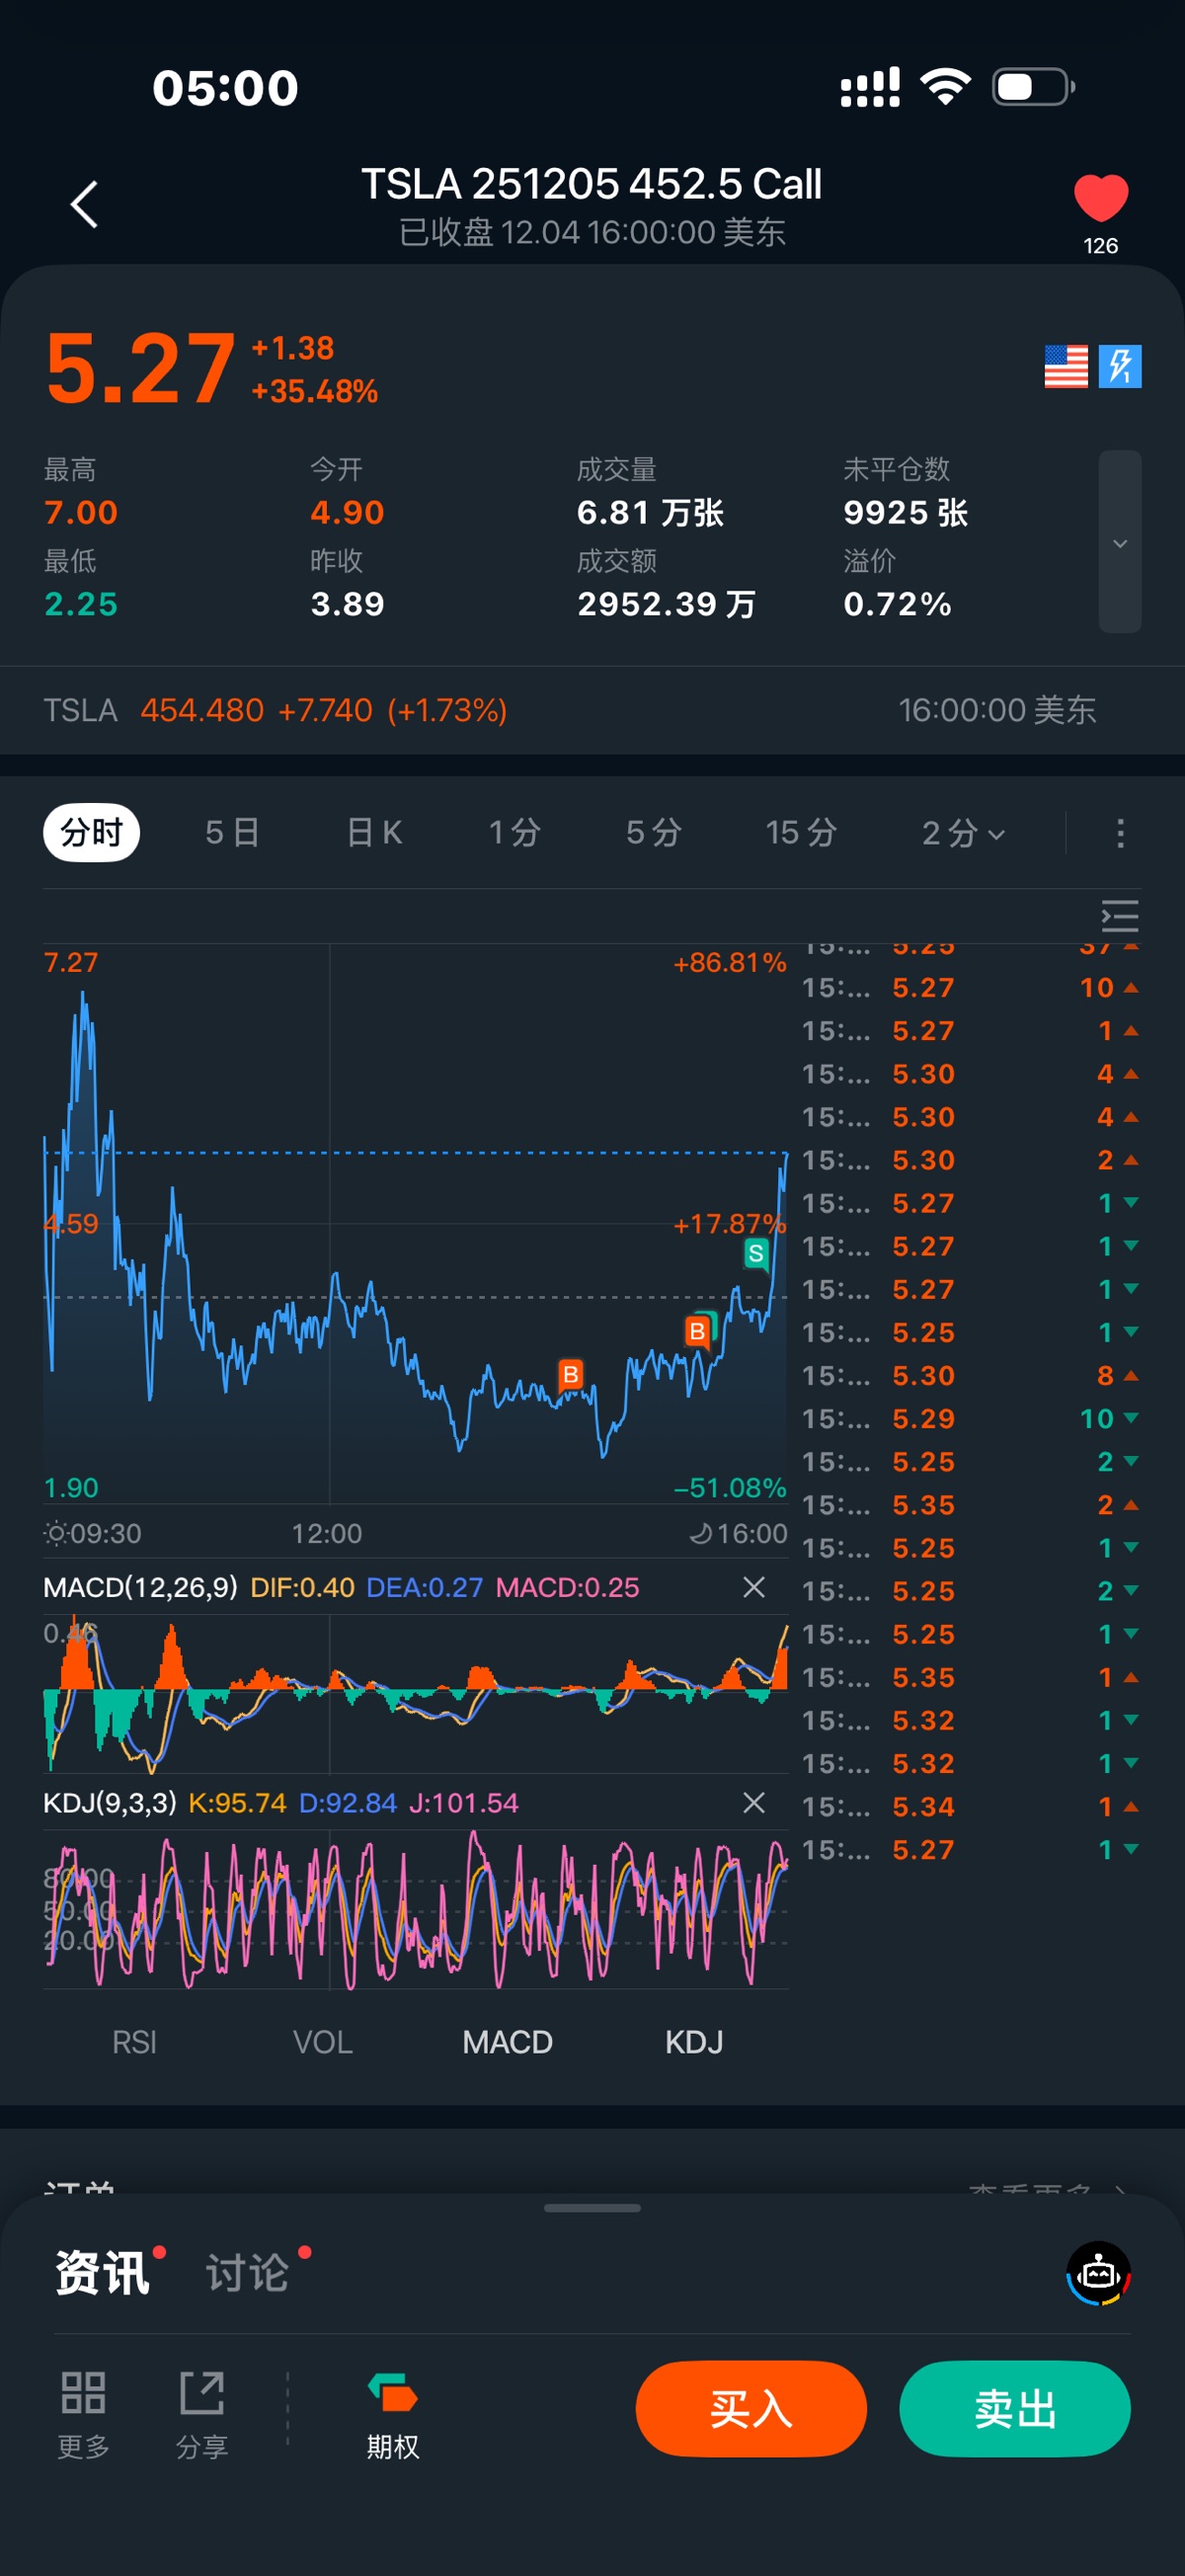1185x2576 pixels.
Task: Tap the 分享 share icon
Action: 202,2412
